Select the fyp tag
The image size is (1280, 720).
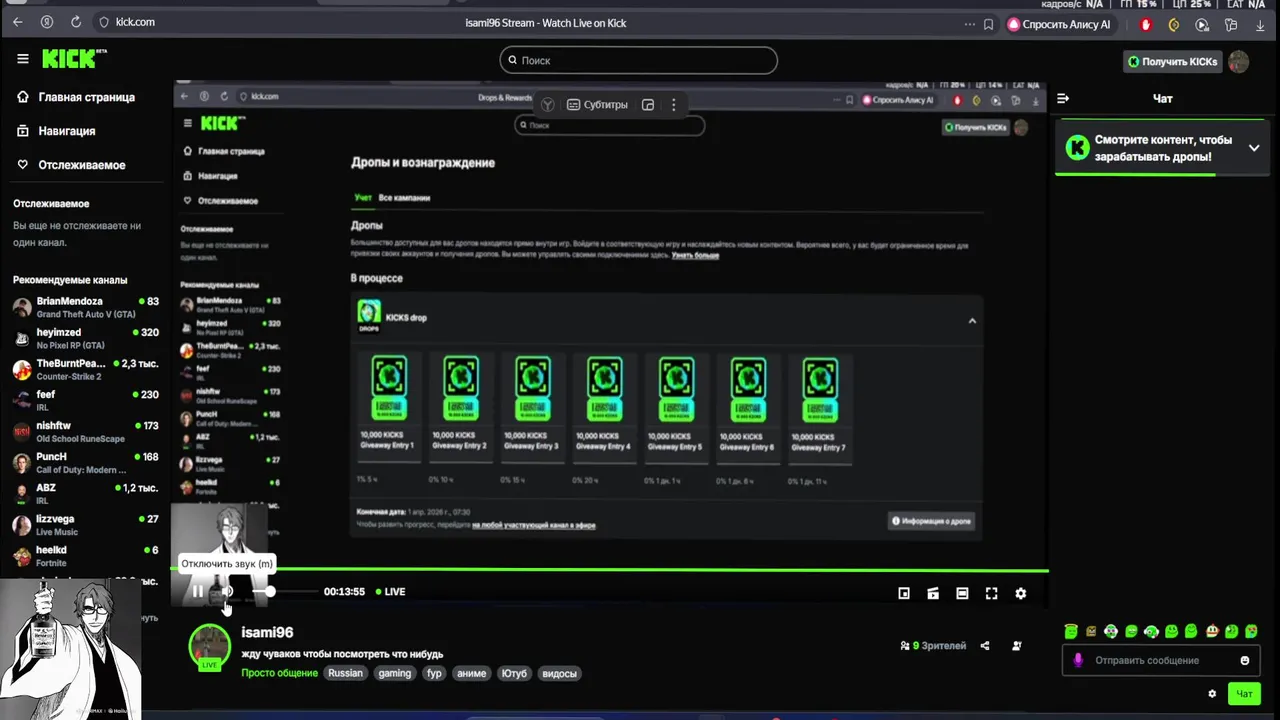(x=434, y=673)
